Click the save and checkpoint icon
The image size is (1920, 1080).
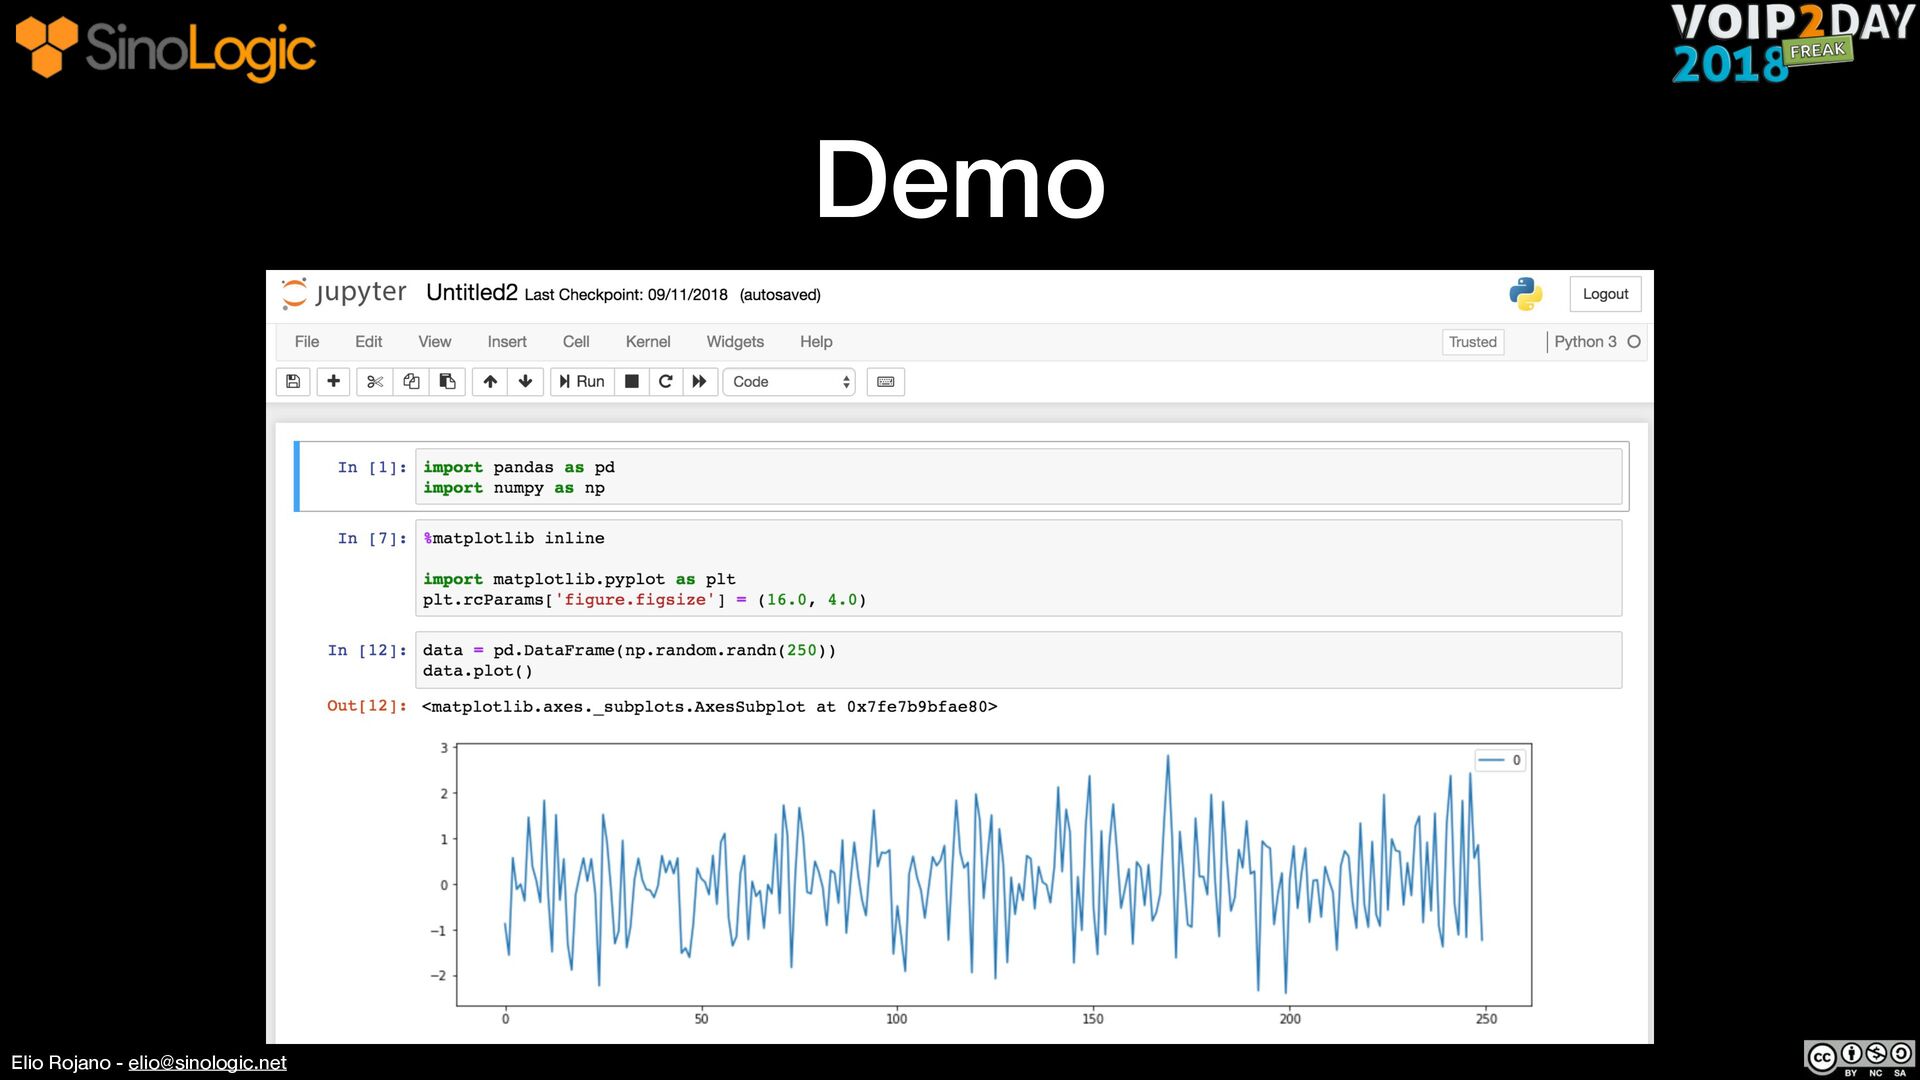[x=293, y=381]
